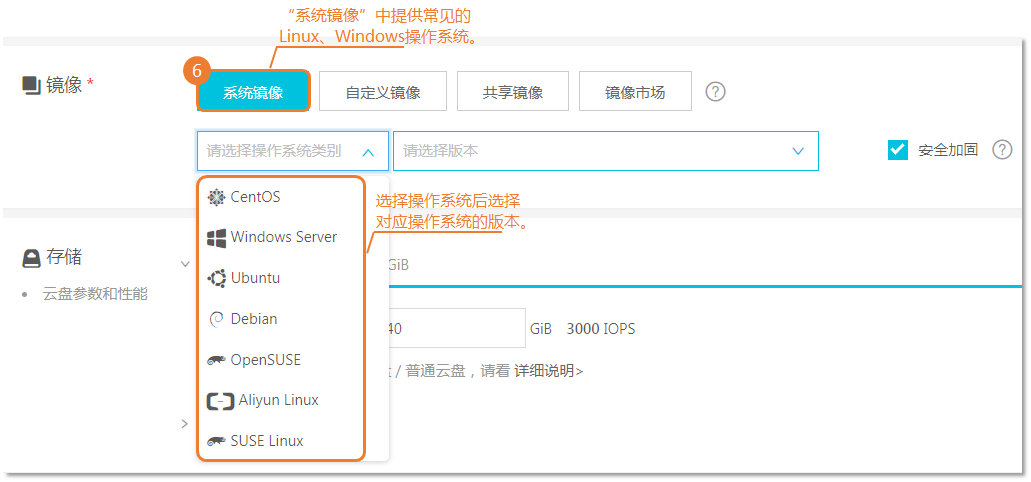Select the 系统镜像 tab
Image resolution: width=1031 pixels, height=482 pixels.
pos(253,91)
